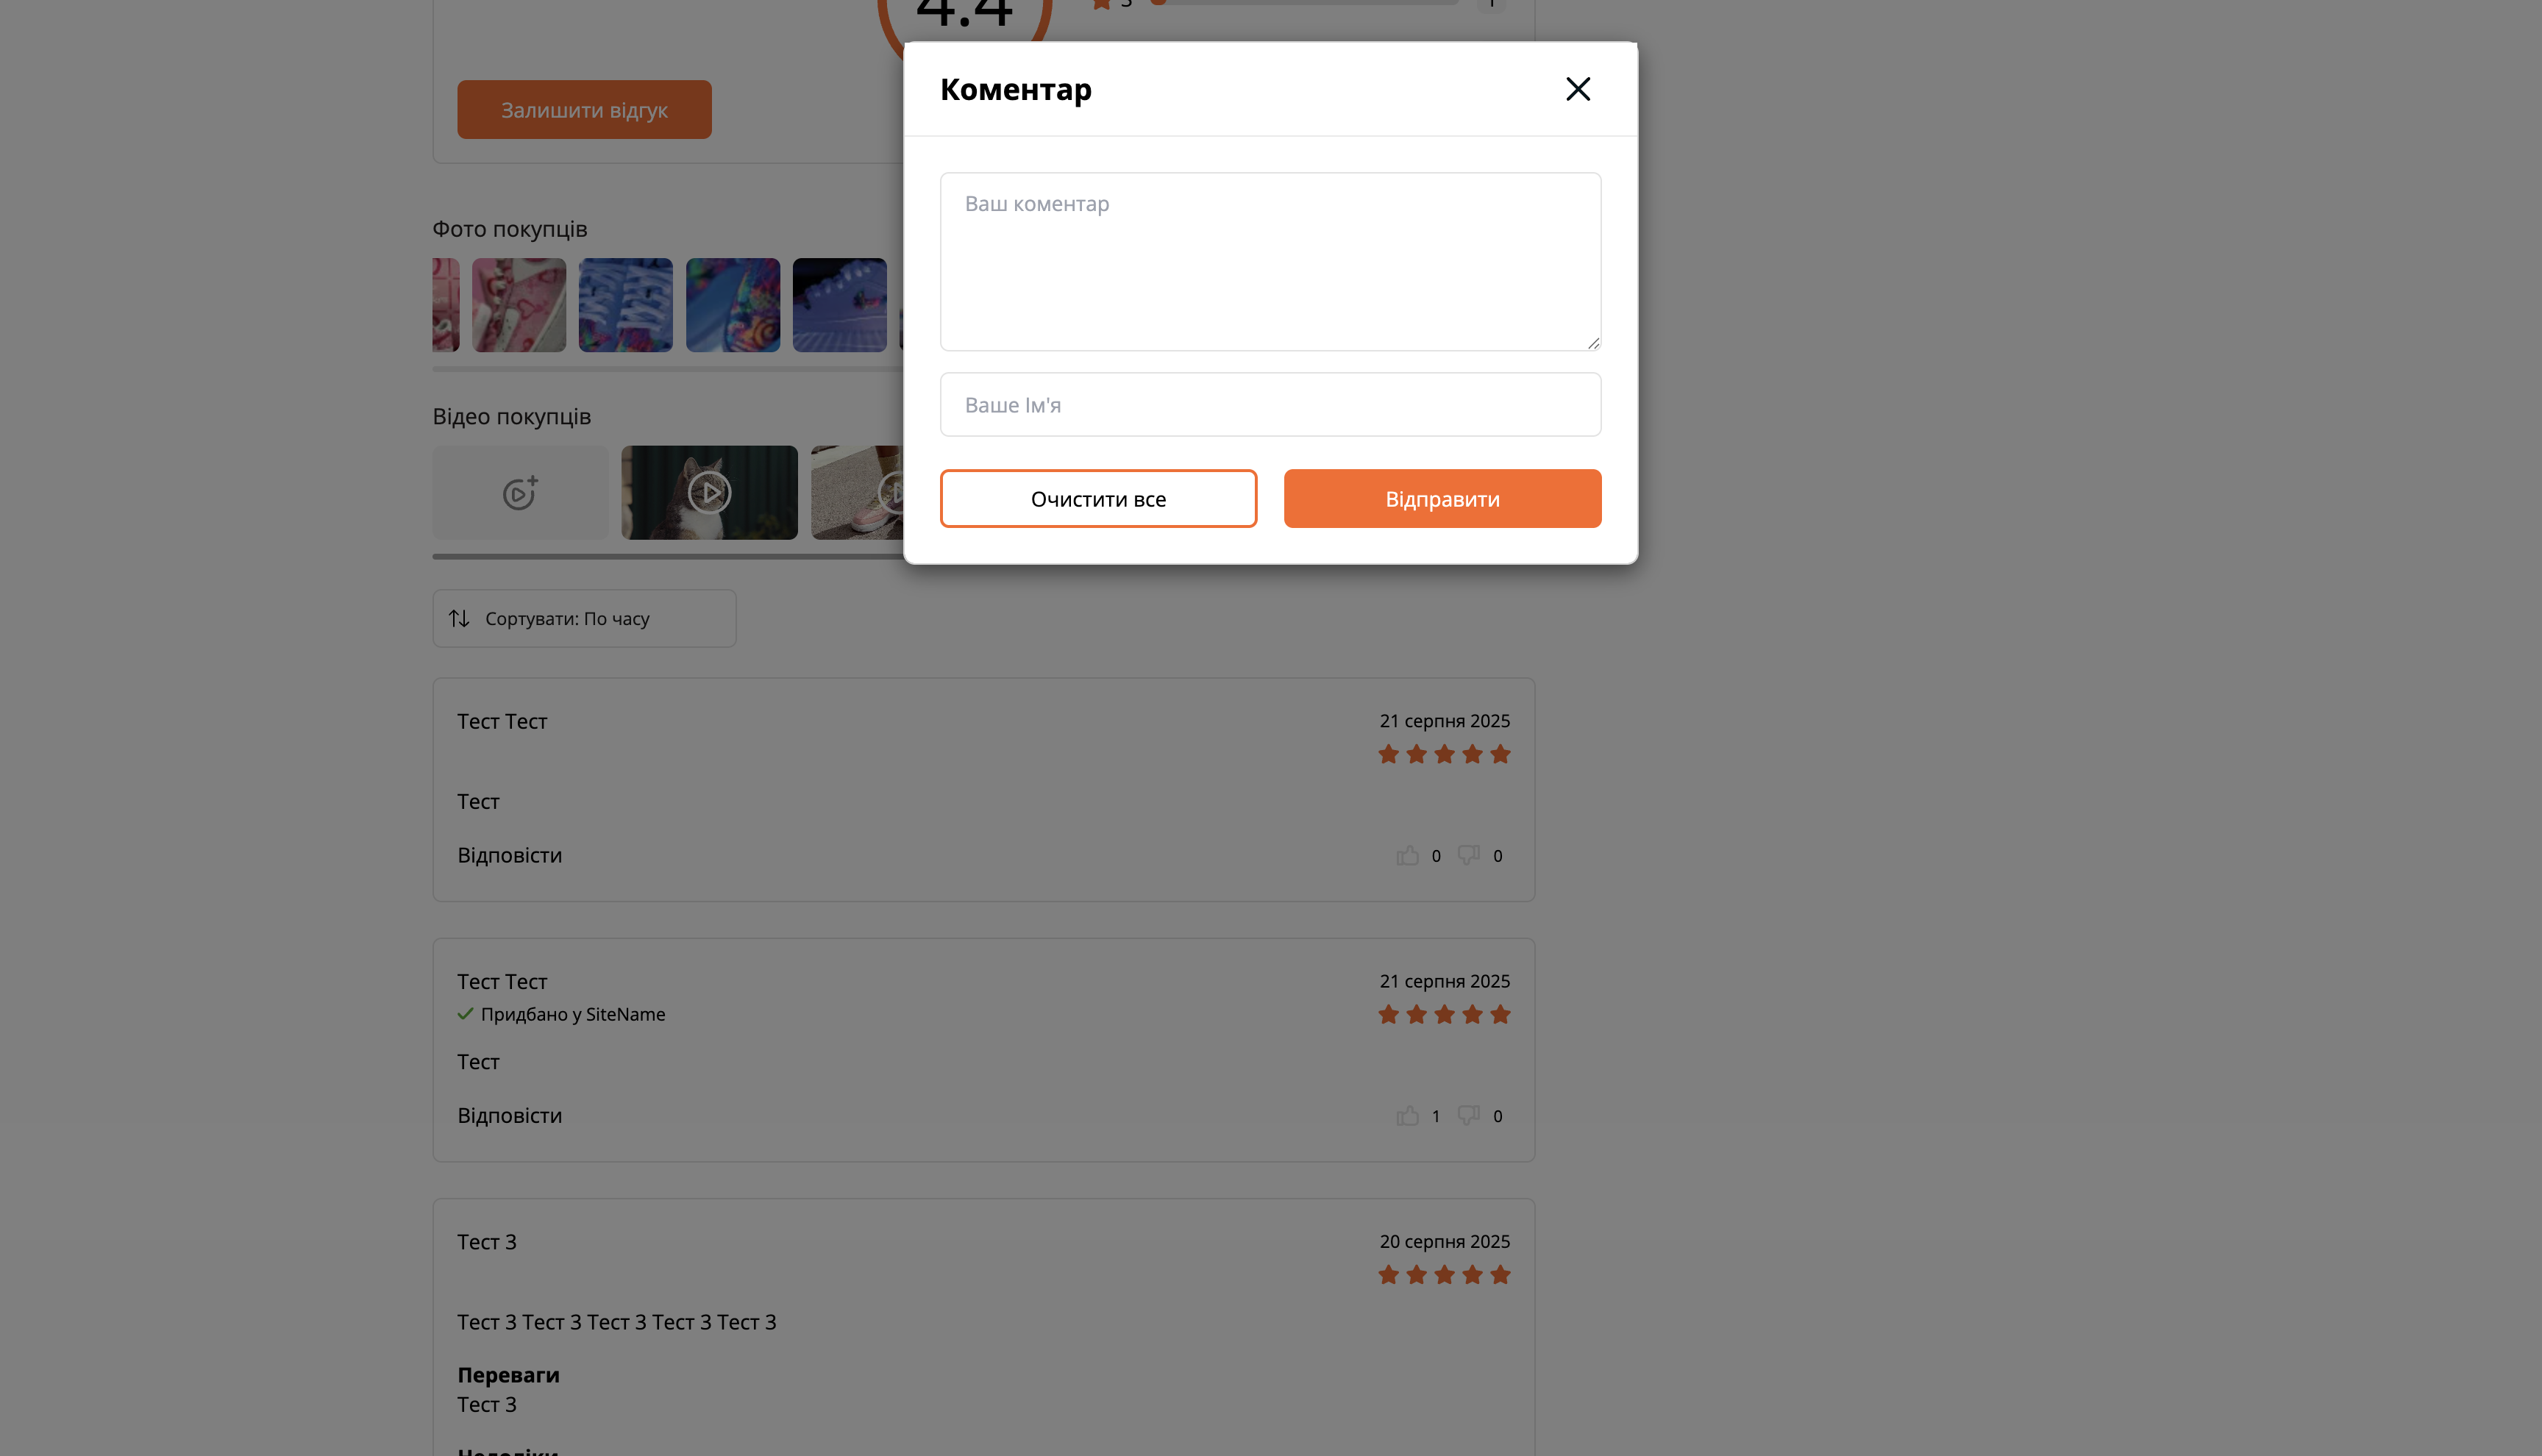This screenshot has width=2542, height=1456.
Task: Click the Залишити відгук button
Action: click(x=584, y=110)
